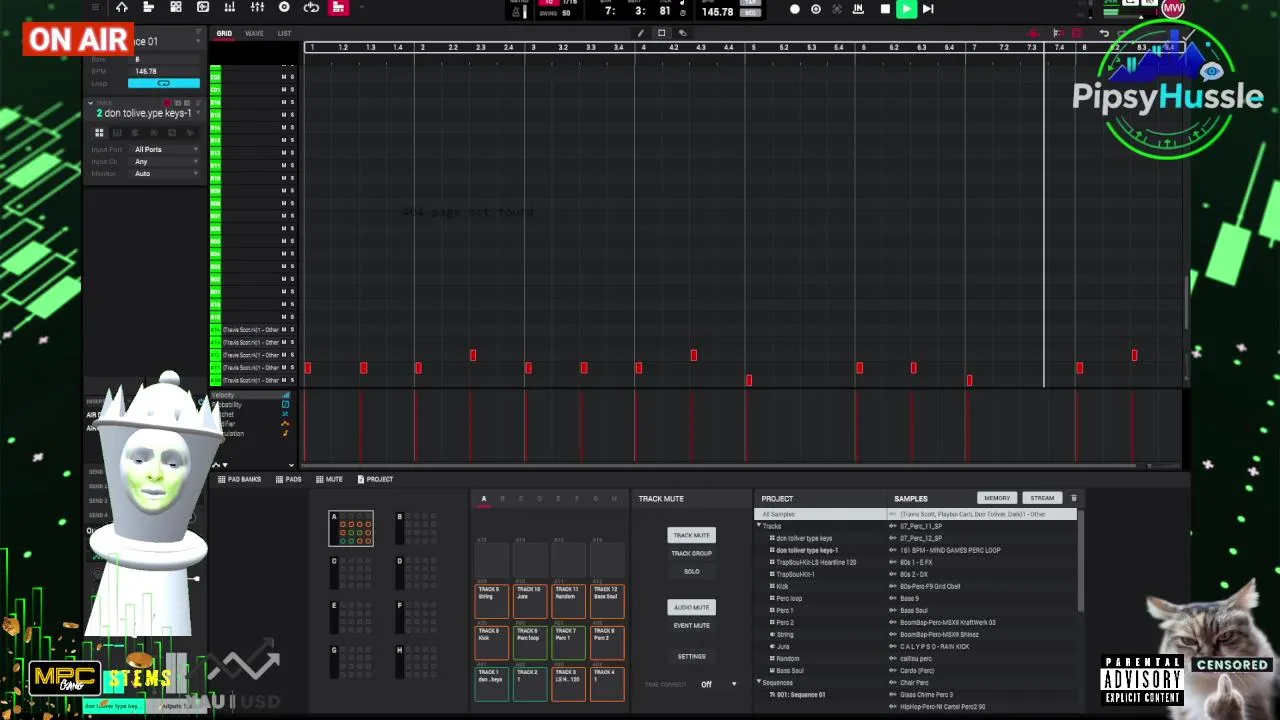Open the Track View mode icon
This screenshot has height=720, width=1280.
tap(148, 8)
